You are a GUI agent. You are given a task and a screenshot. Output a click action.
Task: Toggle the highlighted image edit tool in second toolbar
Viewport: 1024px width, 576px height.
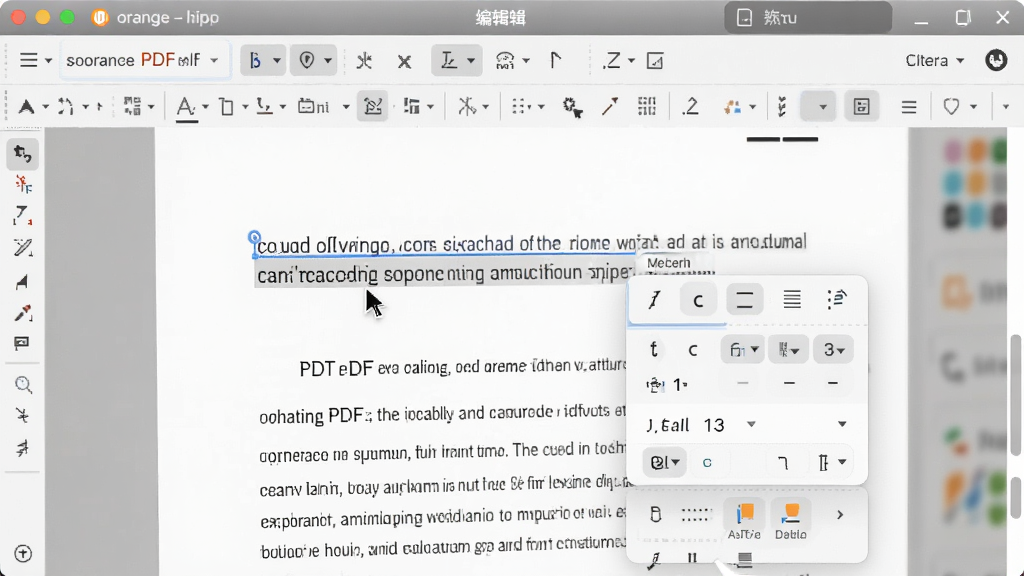[x=373, y=106]
